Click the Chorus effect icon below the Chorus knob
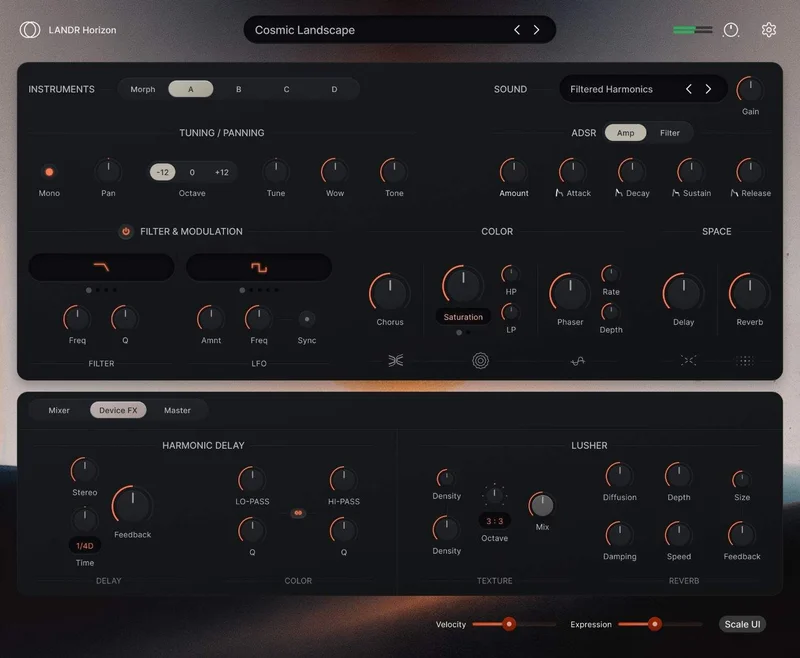800x658 pixels. pos(395,361)
